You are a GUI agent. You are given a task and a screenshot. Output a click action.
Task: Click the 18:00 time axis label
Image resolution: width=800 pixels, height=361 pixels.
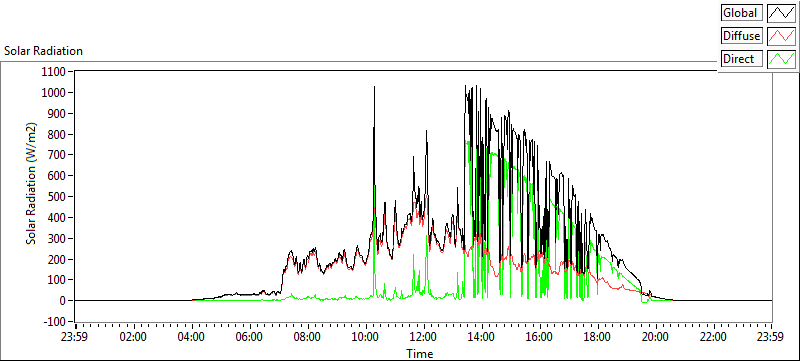pyautogui.click(x=597, y=337)
